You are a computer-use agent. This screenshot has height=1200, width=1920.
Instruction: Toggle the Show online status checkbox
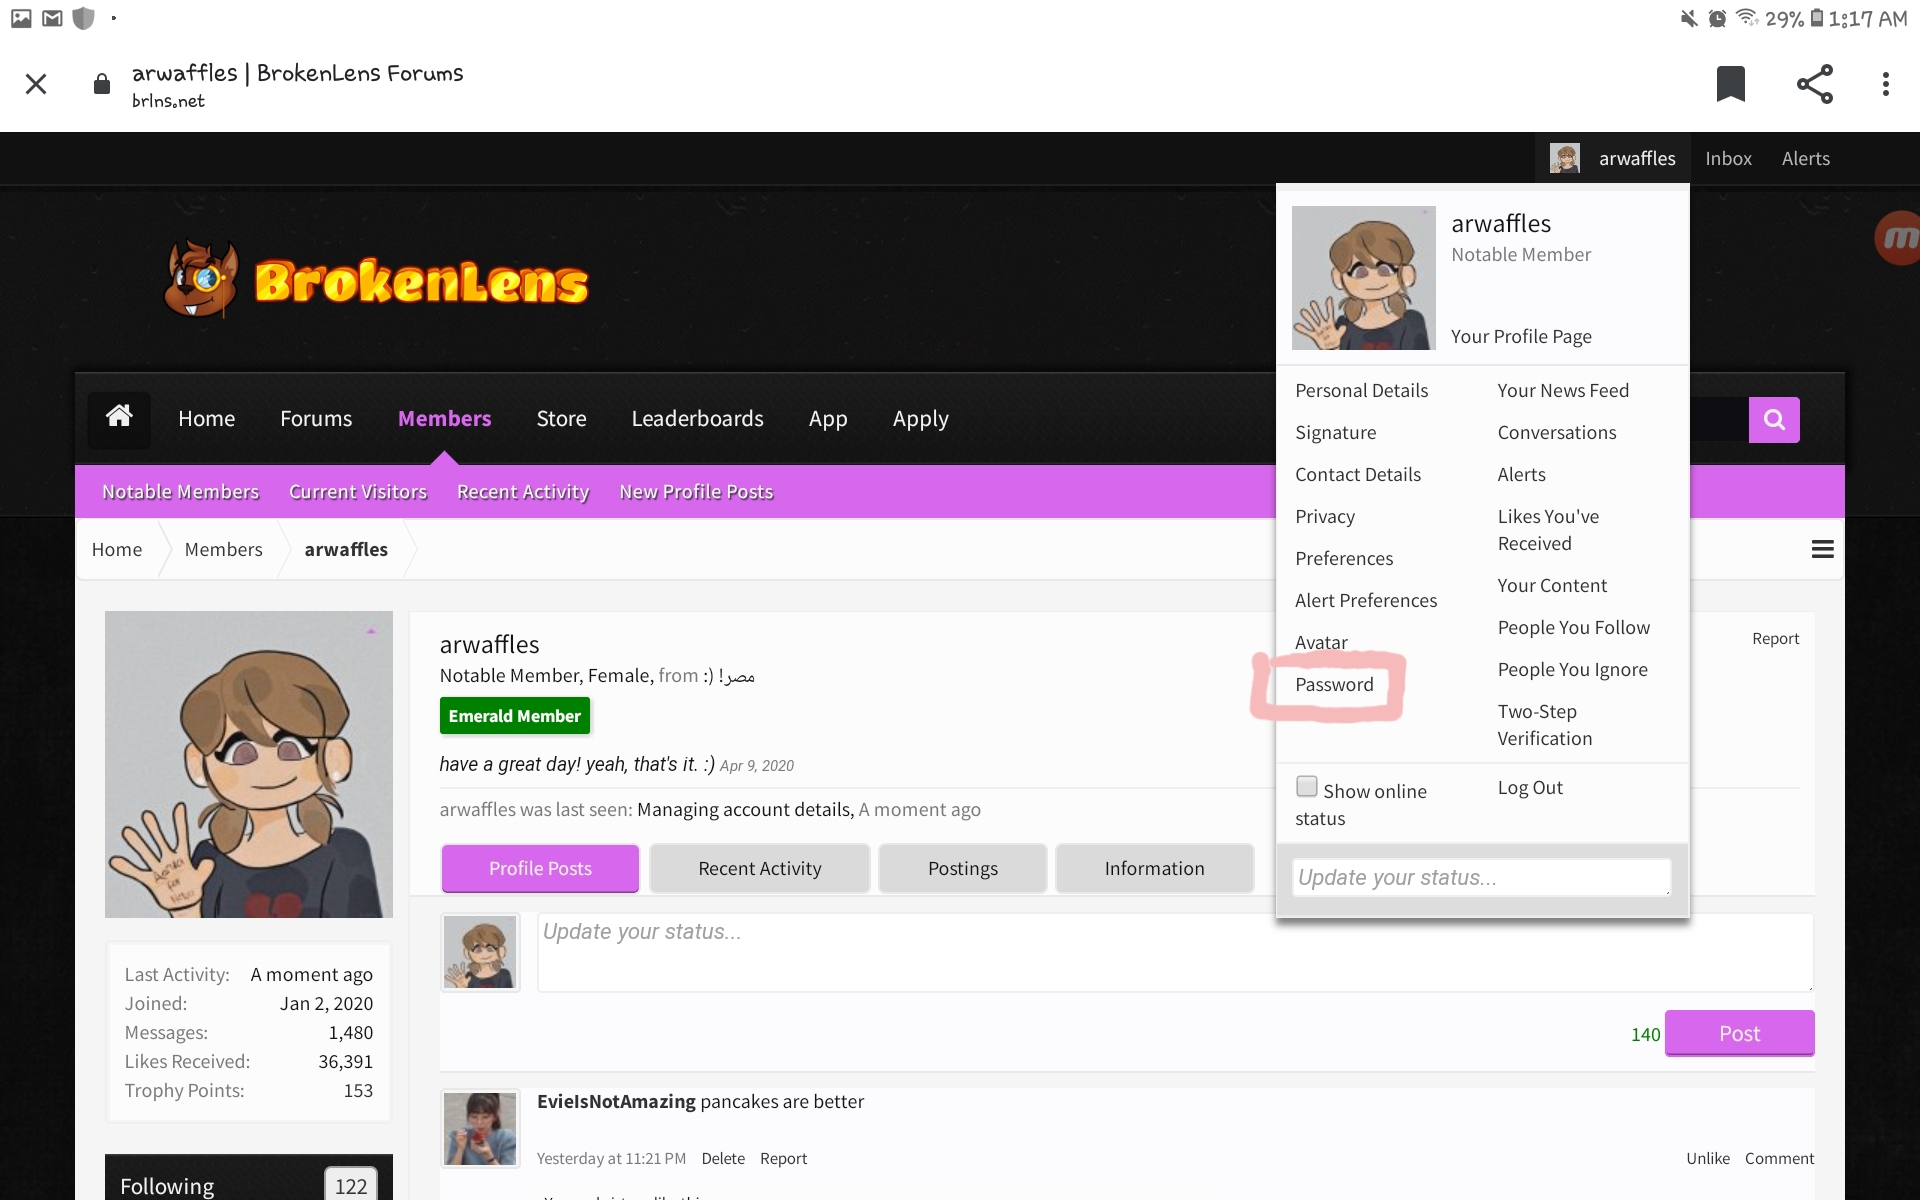click(1306, 786)
